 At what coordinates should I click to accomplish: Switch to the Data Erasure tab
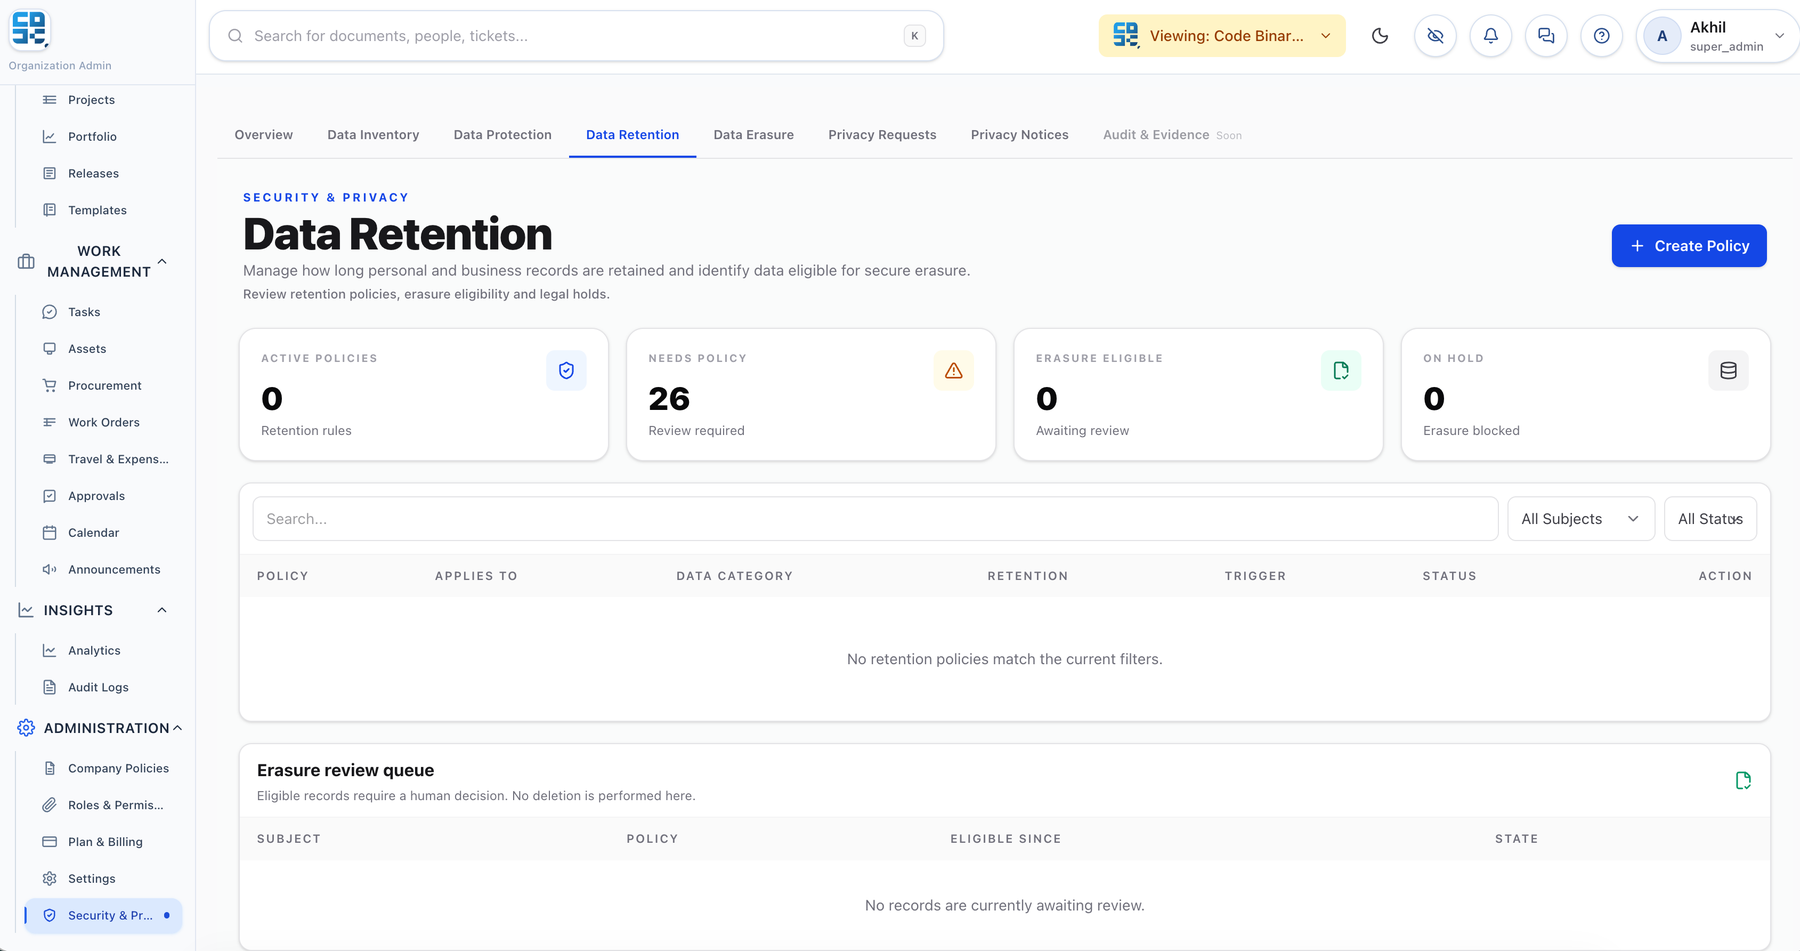click(x=753, y=135)
